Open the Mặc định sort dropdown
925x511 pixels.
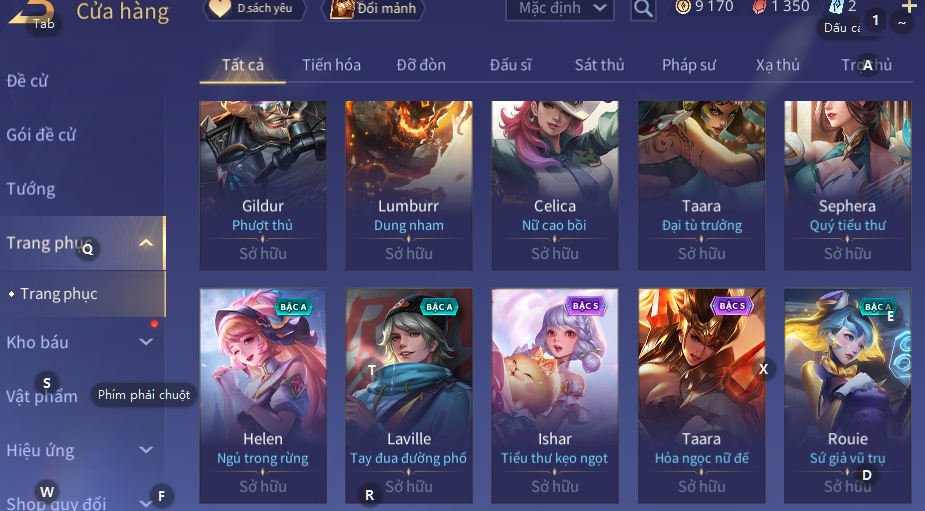[x=559, y=9]
